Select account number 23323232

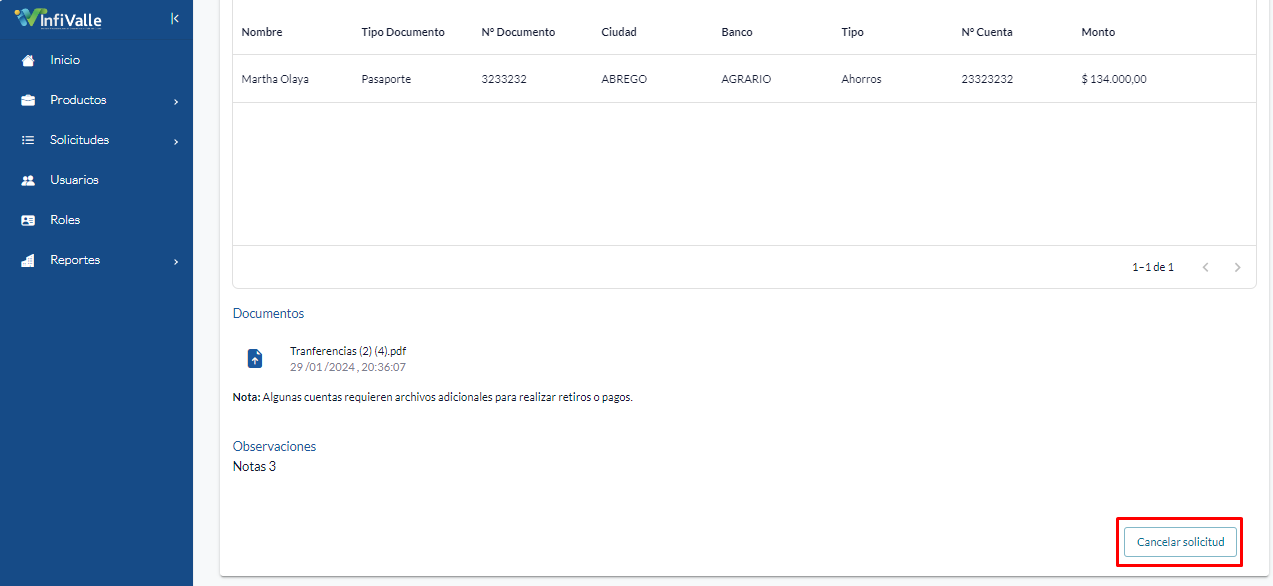point(987,79)
